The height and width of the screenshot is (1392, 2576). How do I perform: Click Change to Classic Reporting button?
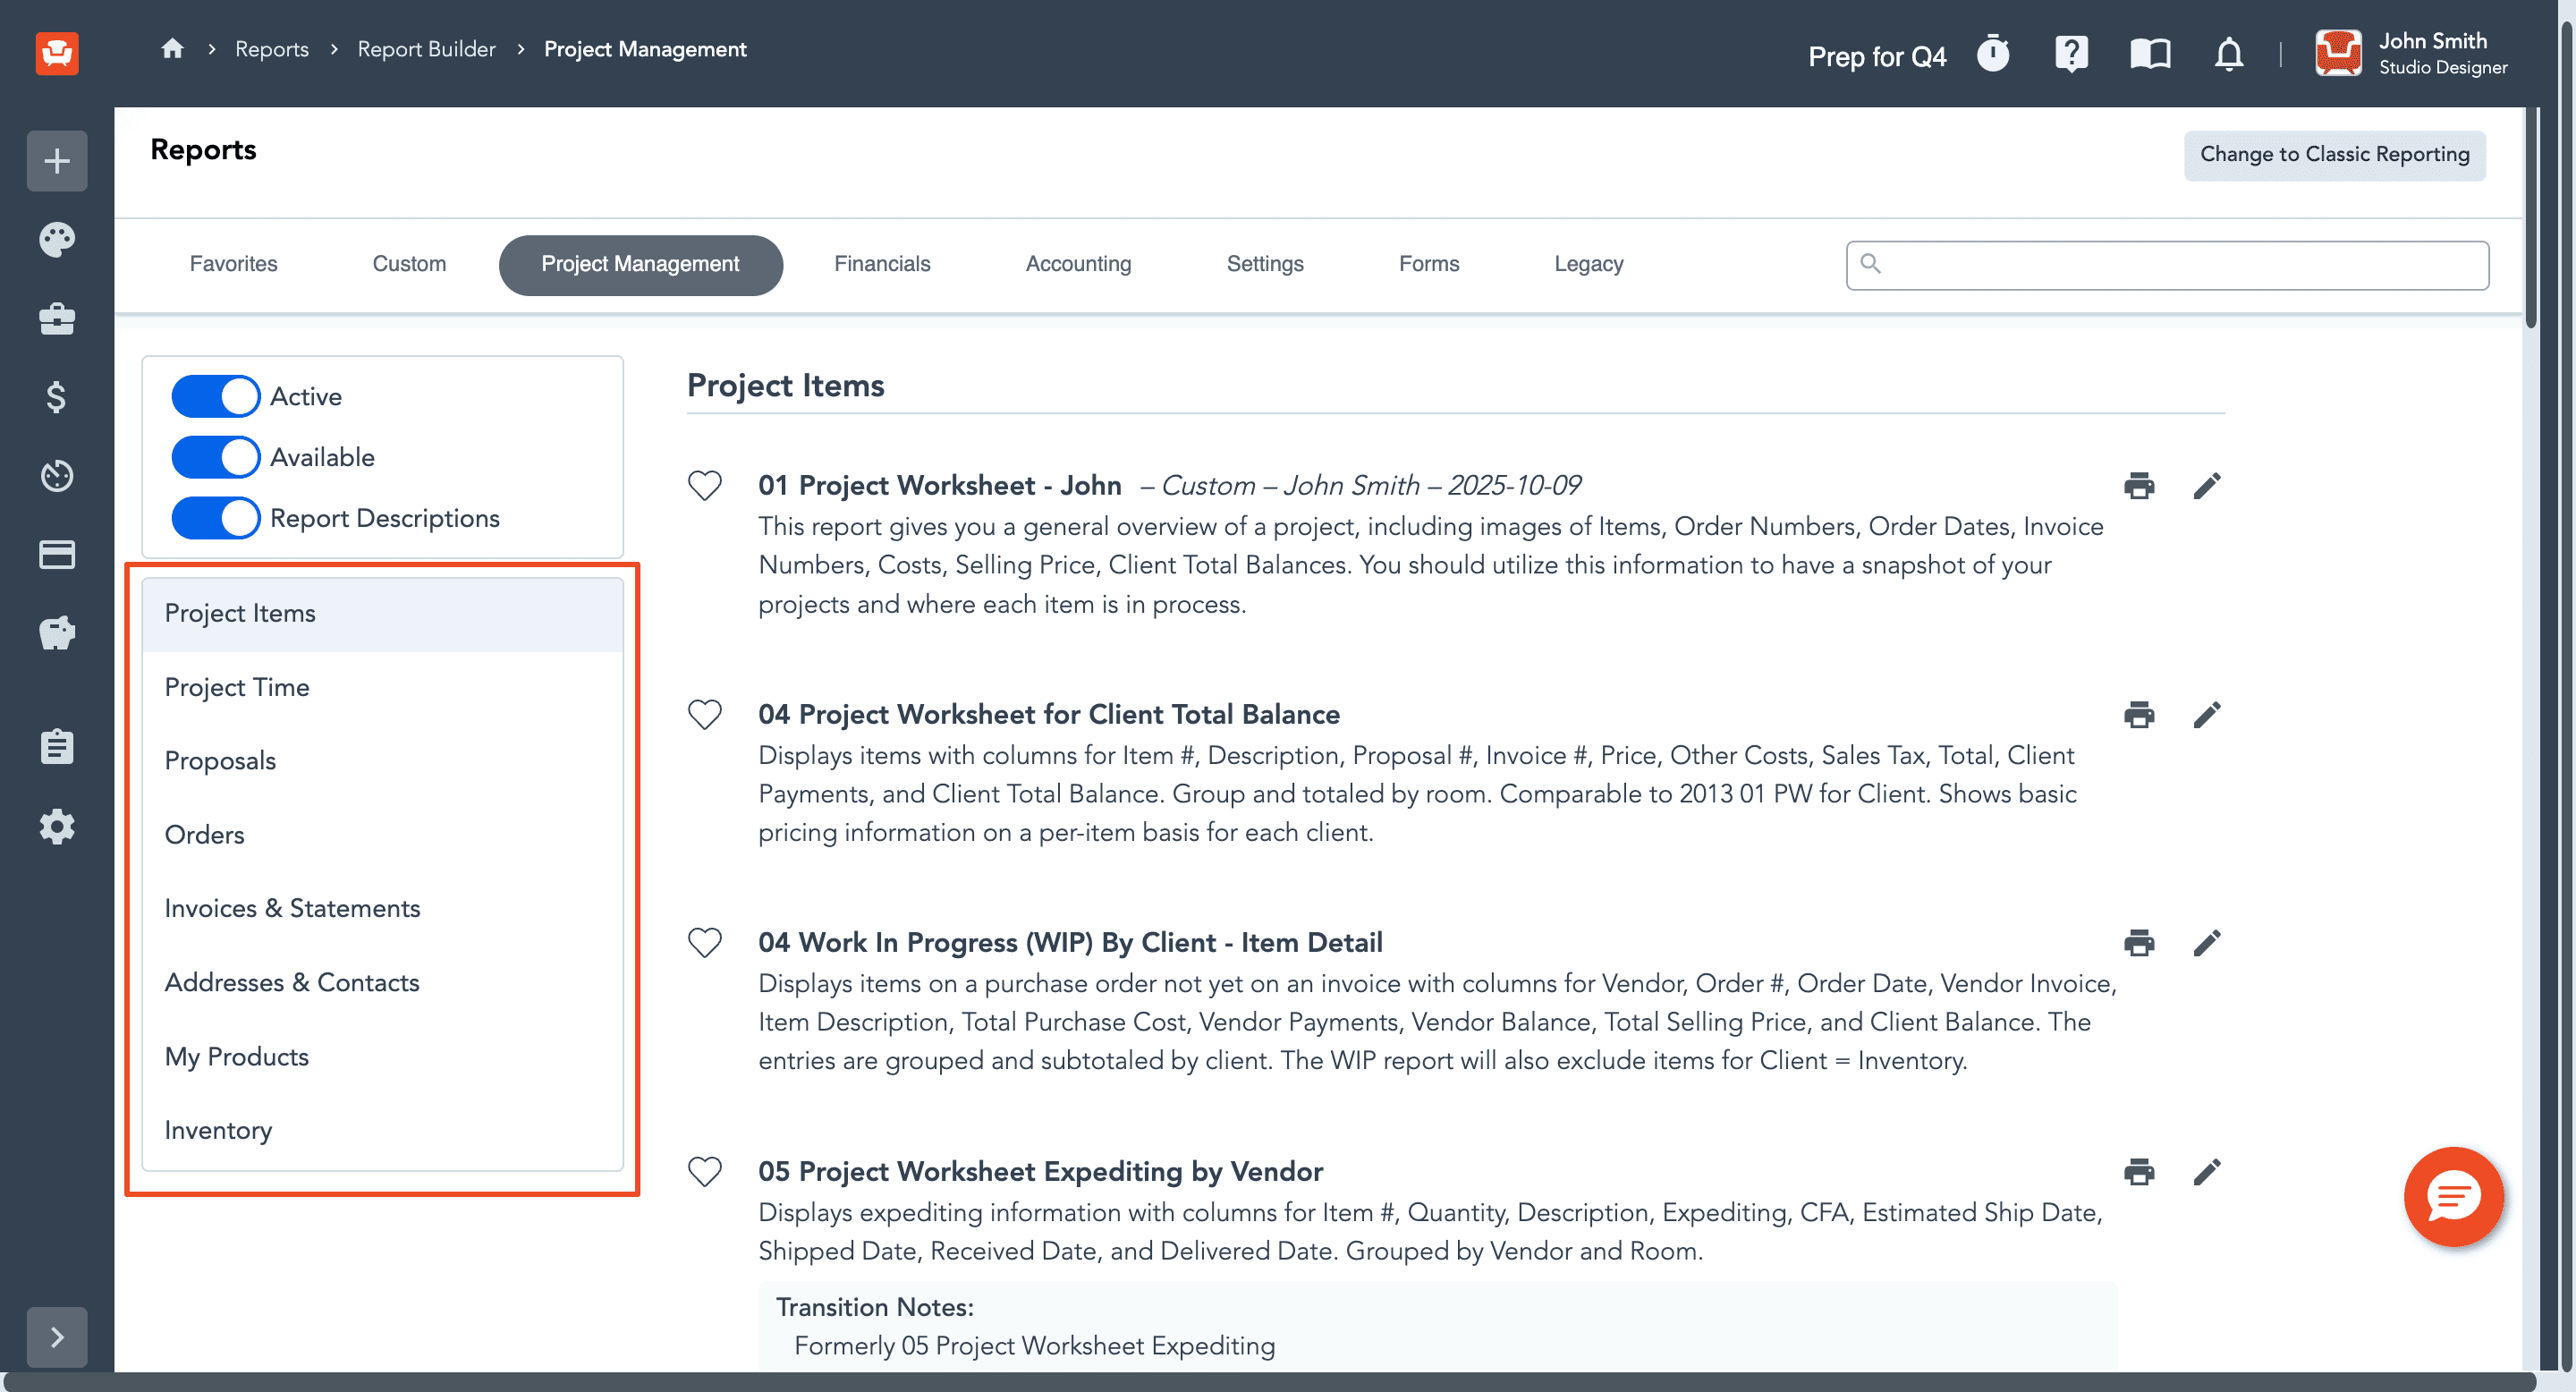click(x=2334, y=155)
